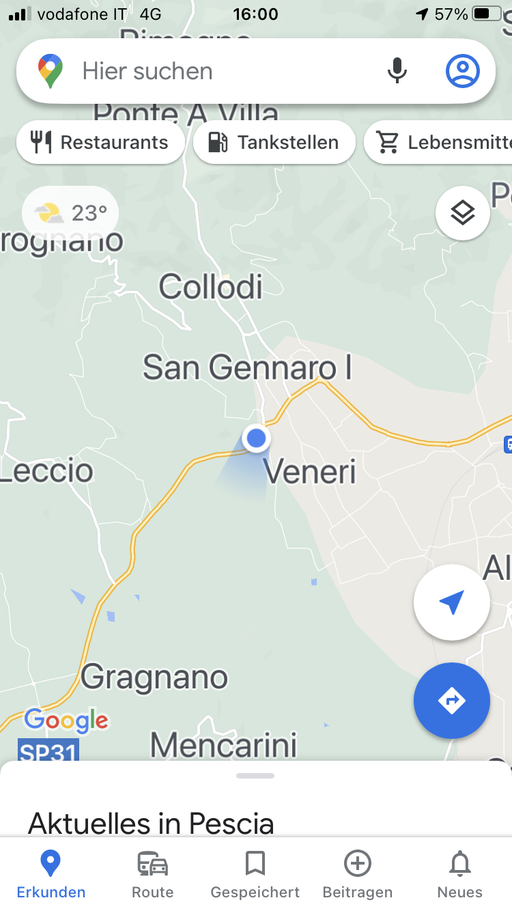This screenshot has width=512, height=911.
Task: Expand the bottom sheet drag handle
Action: coord(255,776)
